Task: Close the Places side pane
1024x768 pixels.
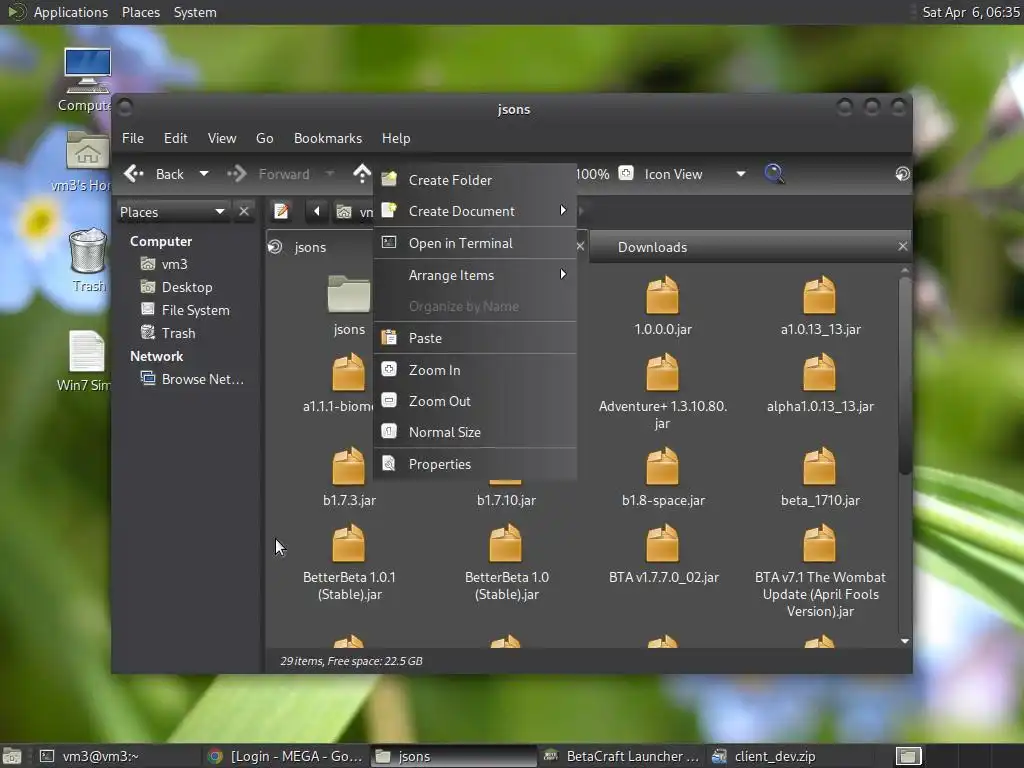Action: coord(244,211)
